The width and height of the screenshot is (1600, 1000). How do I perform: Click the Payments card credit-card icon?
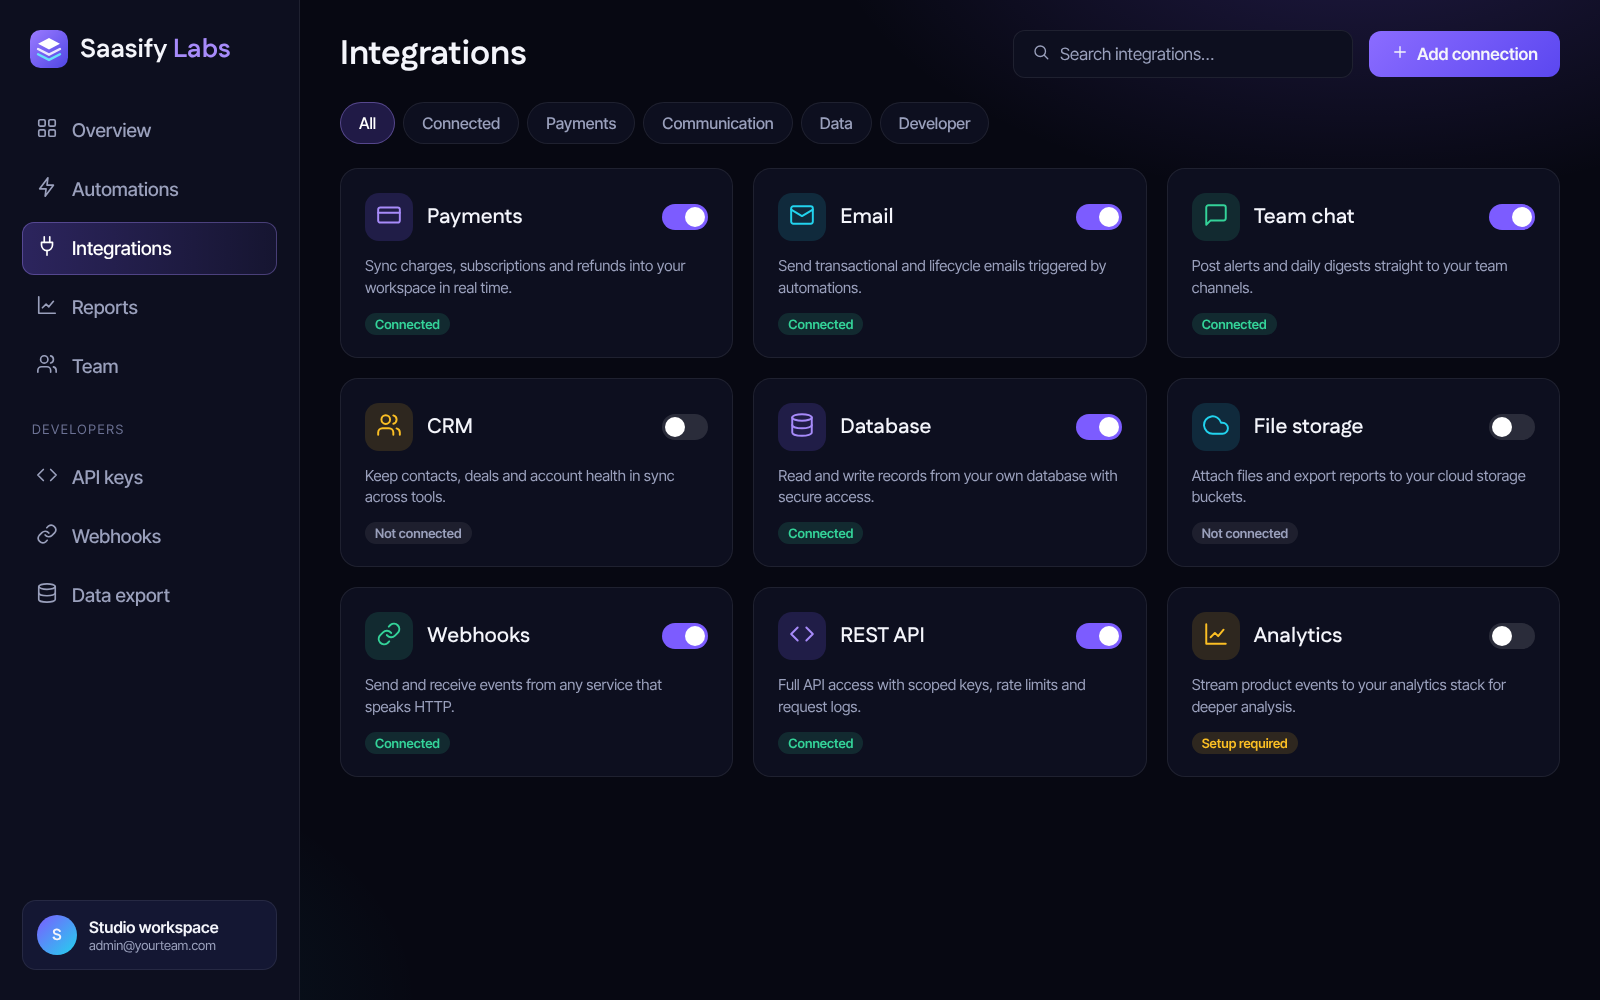coord(389,216)
